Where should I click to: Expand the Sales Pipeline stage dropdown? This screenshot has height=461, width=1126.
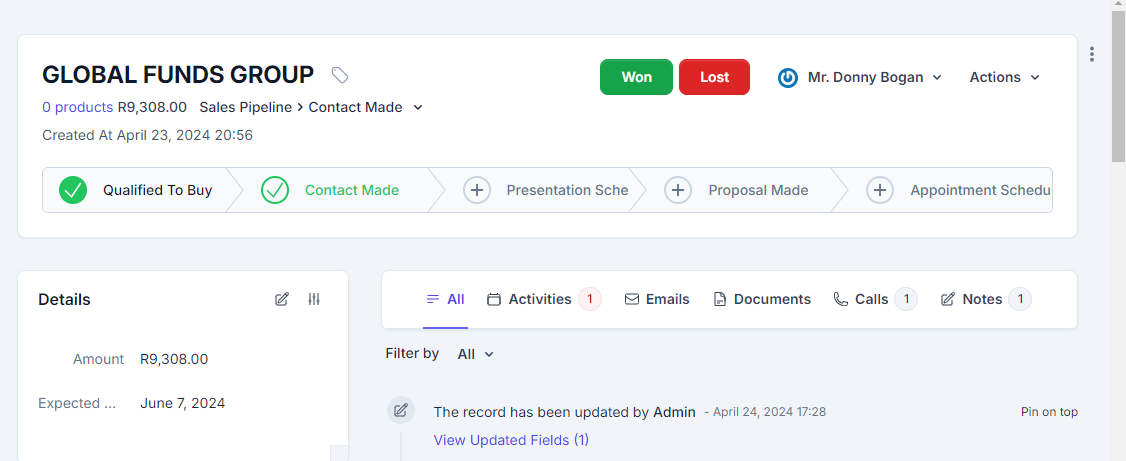point(418,107)
